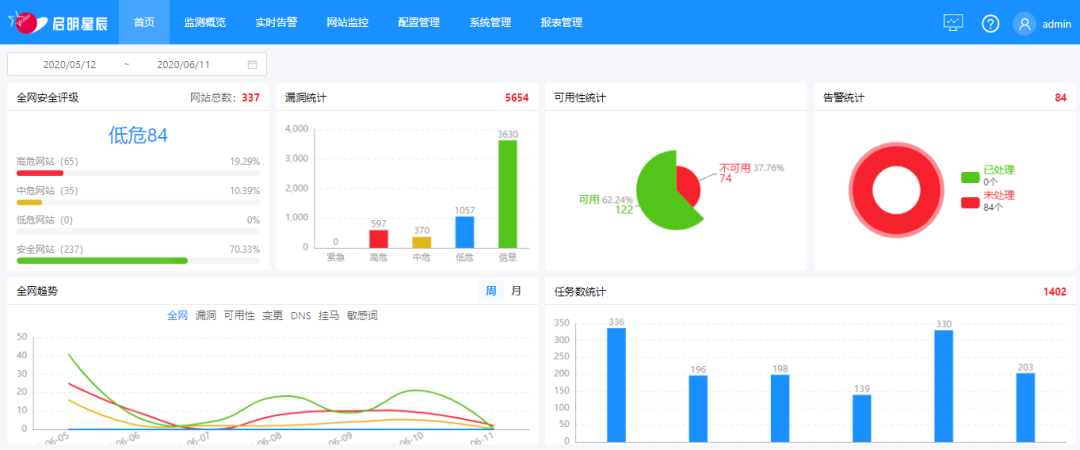Image resolution: width=1080 pixels, height=450 pixels.
Task: Open the 配置管理 menu
Action: point(418,22)
